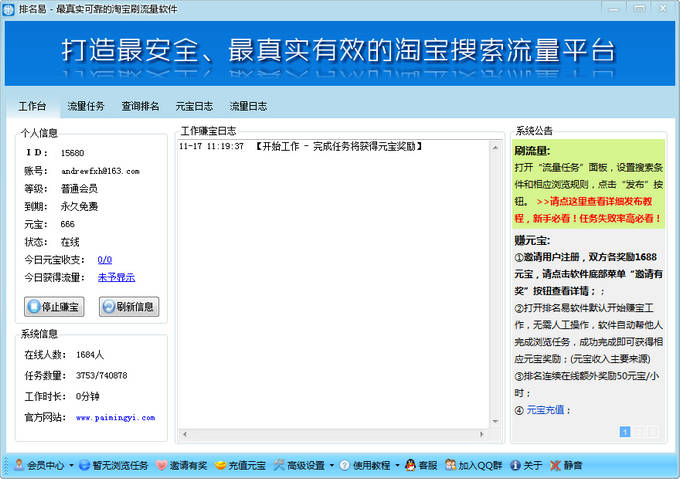
Task: Select the 开始工作 log entry line
Action: 301,147
